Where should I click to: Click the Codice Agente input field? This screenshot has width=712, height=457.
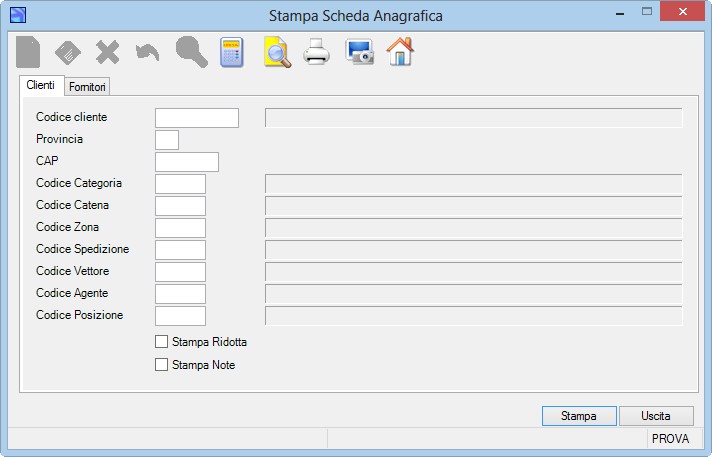180,293
